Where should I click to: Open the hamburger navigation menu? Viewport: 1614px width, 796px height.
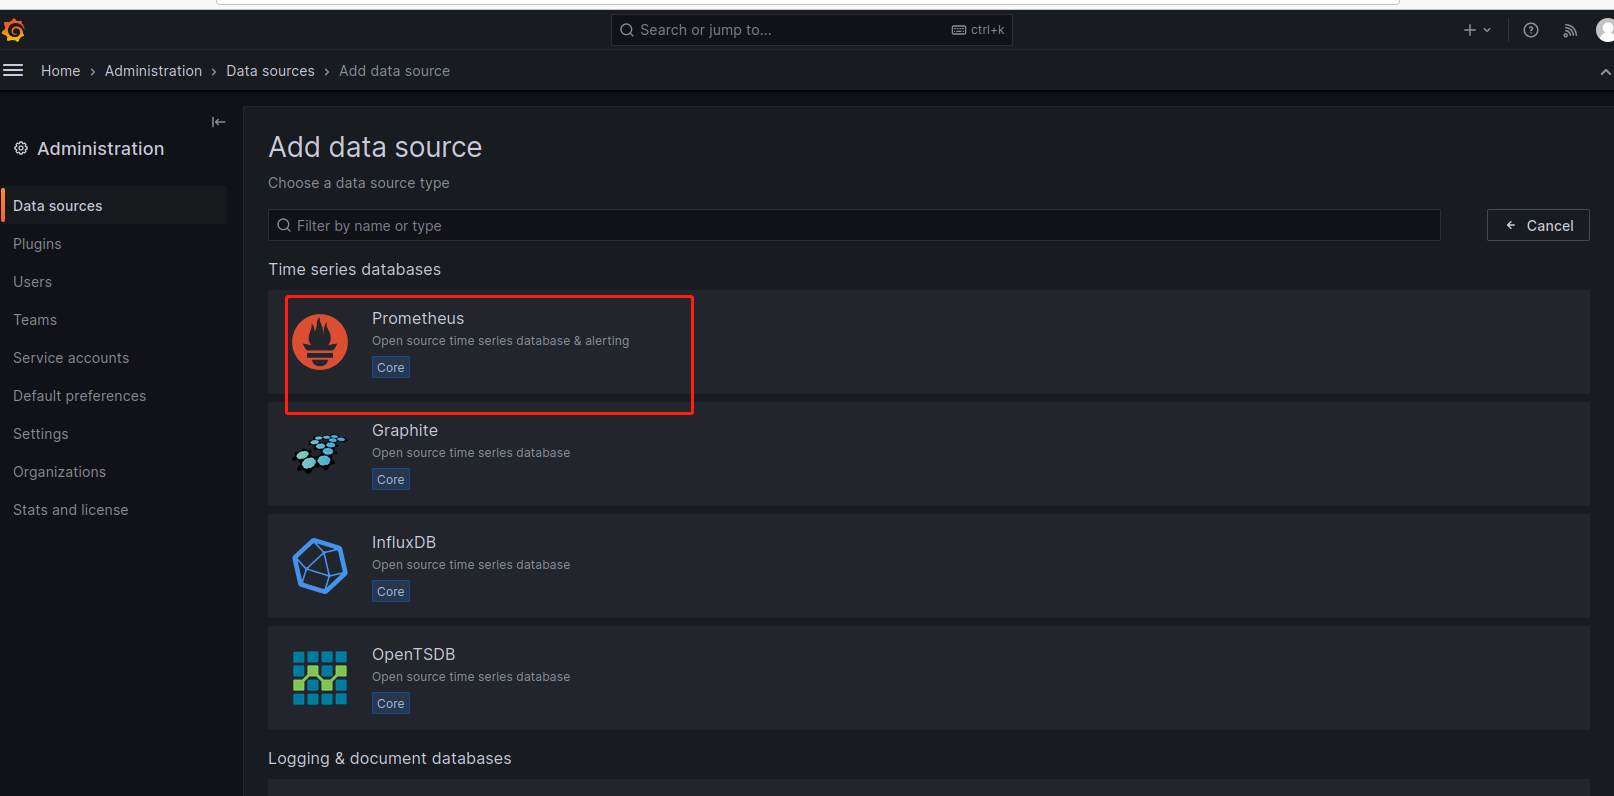(13, 70)
